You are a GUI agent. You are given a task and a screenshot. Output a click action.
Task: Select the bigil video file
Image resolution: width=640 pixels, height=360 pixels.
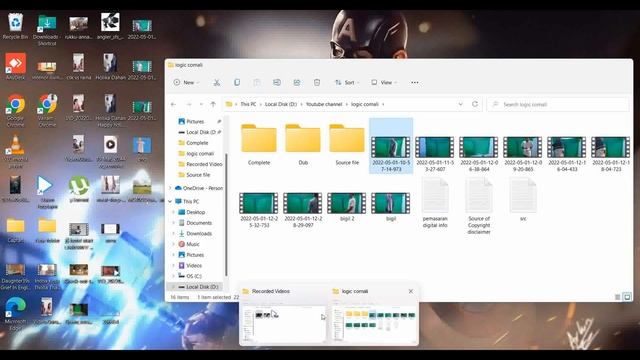click(x=391, y=207)
